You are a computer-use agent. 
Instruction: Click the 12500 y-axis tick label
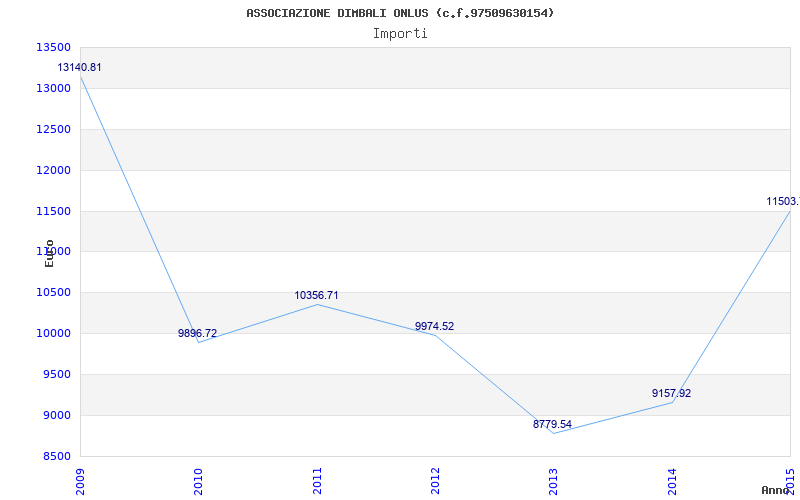click(53, 129)
